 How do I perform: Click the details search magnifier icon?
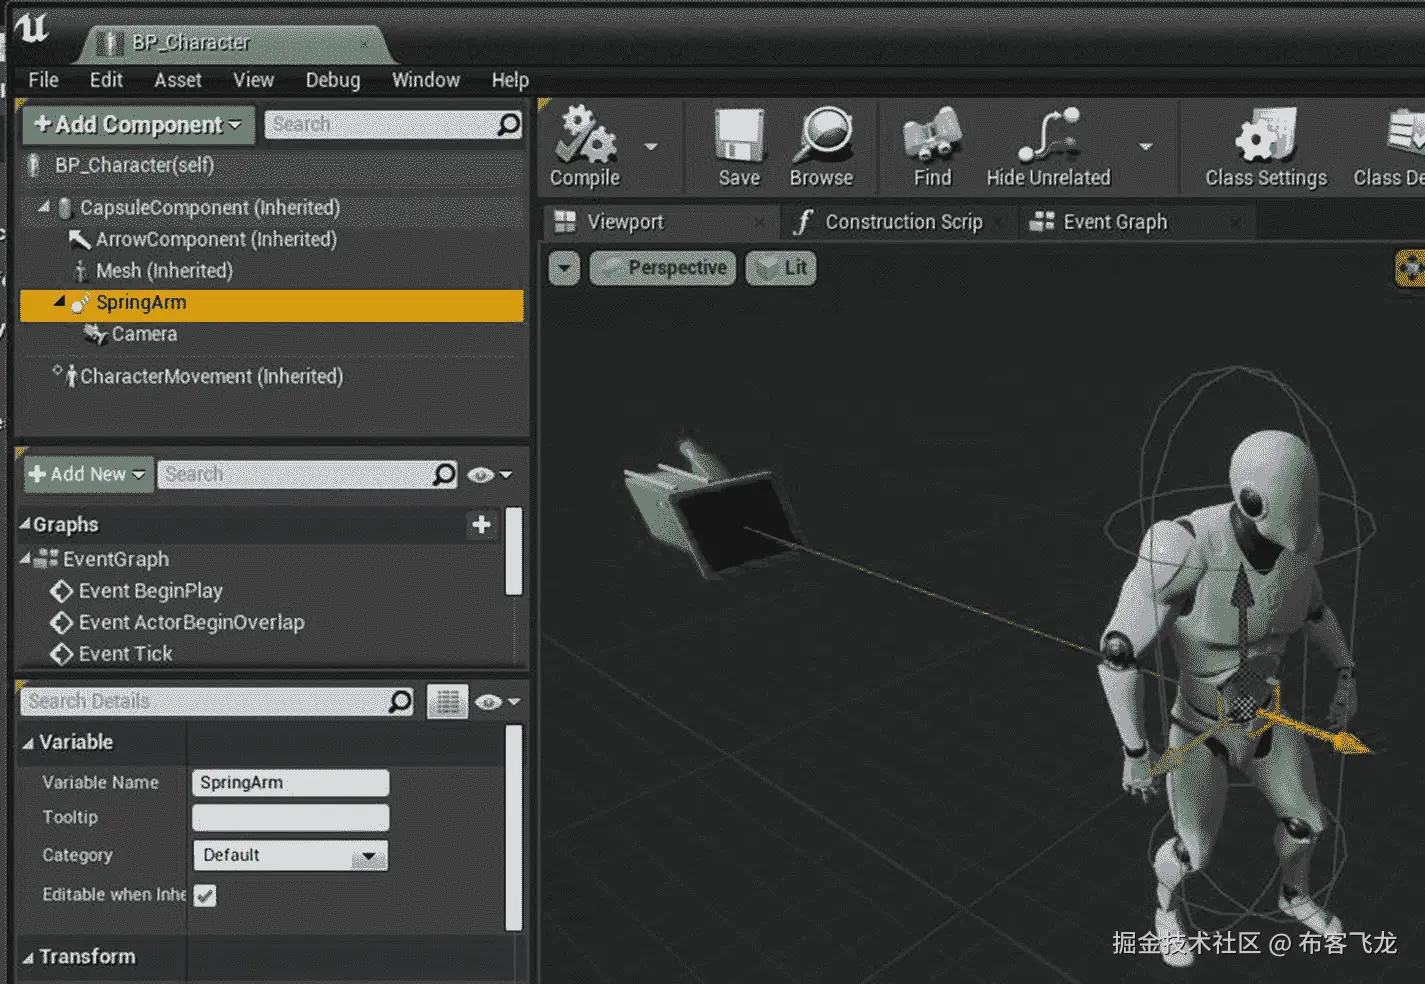400,701
